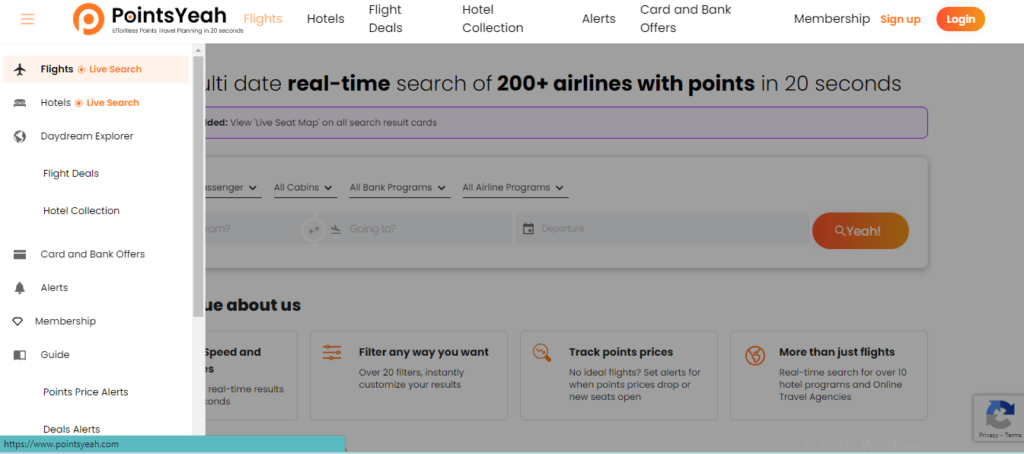Click the bell icon beside Alerts in the sidebar
Screen dimensions: 1024x454
[20, 287]
